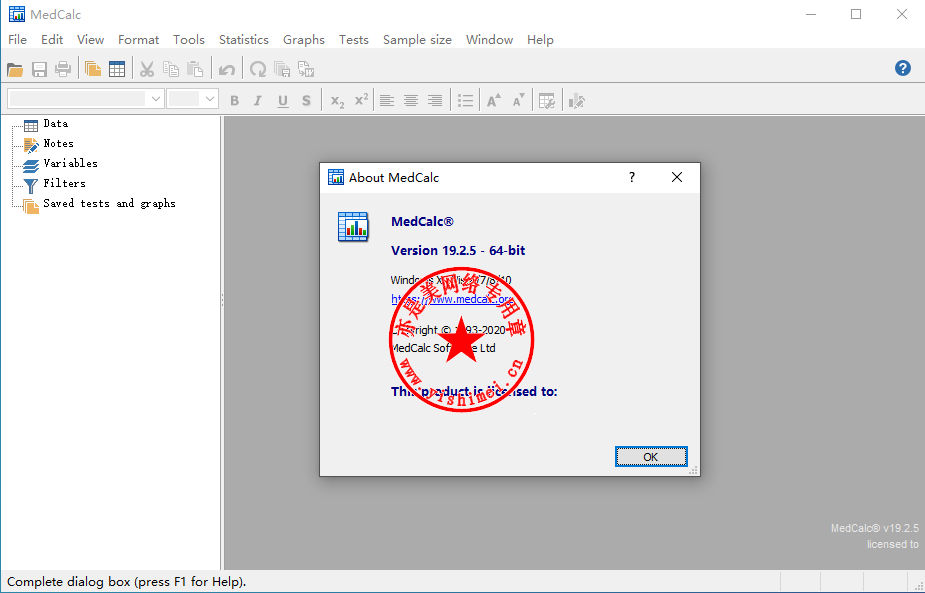Click the Print toolbar icon

click(x=63, y=70)
